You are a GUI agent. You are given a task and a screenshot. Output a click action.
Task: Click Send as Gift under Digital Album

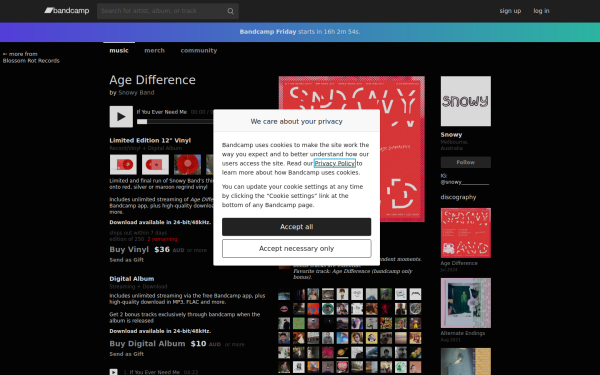click(127, 354)
